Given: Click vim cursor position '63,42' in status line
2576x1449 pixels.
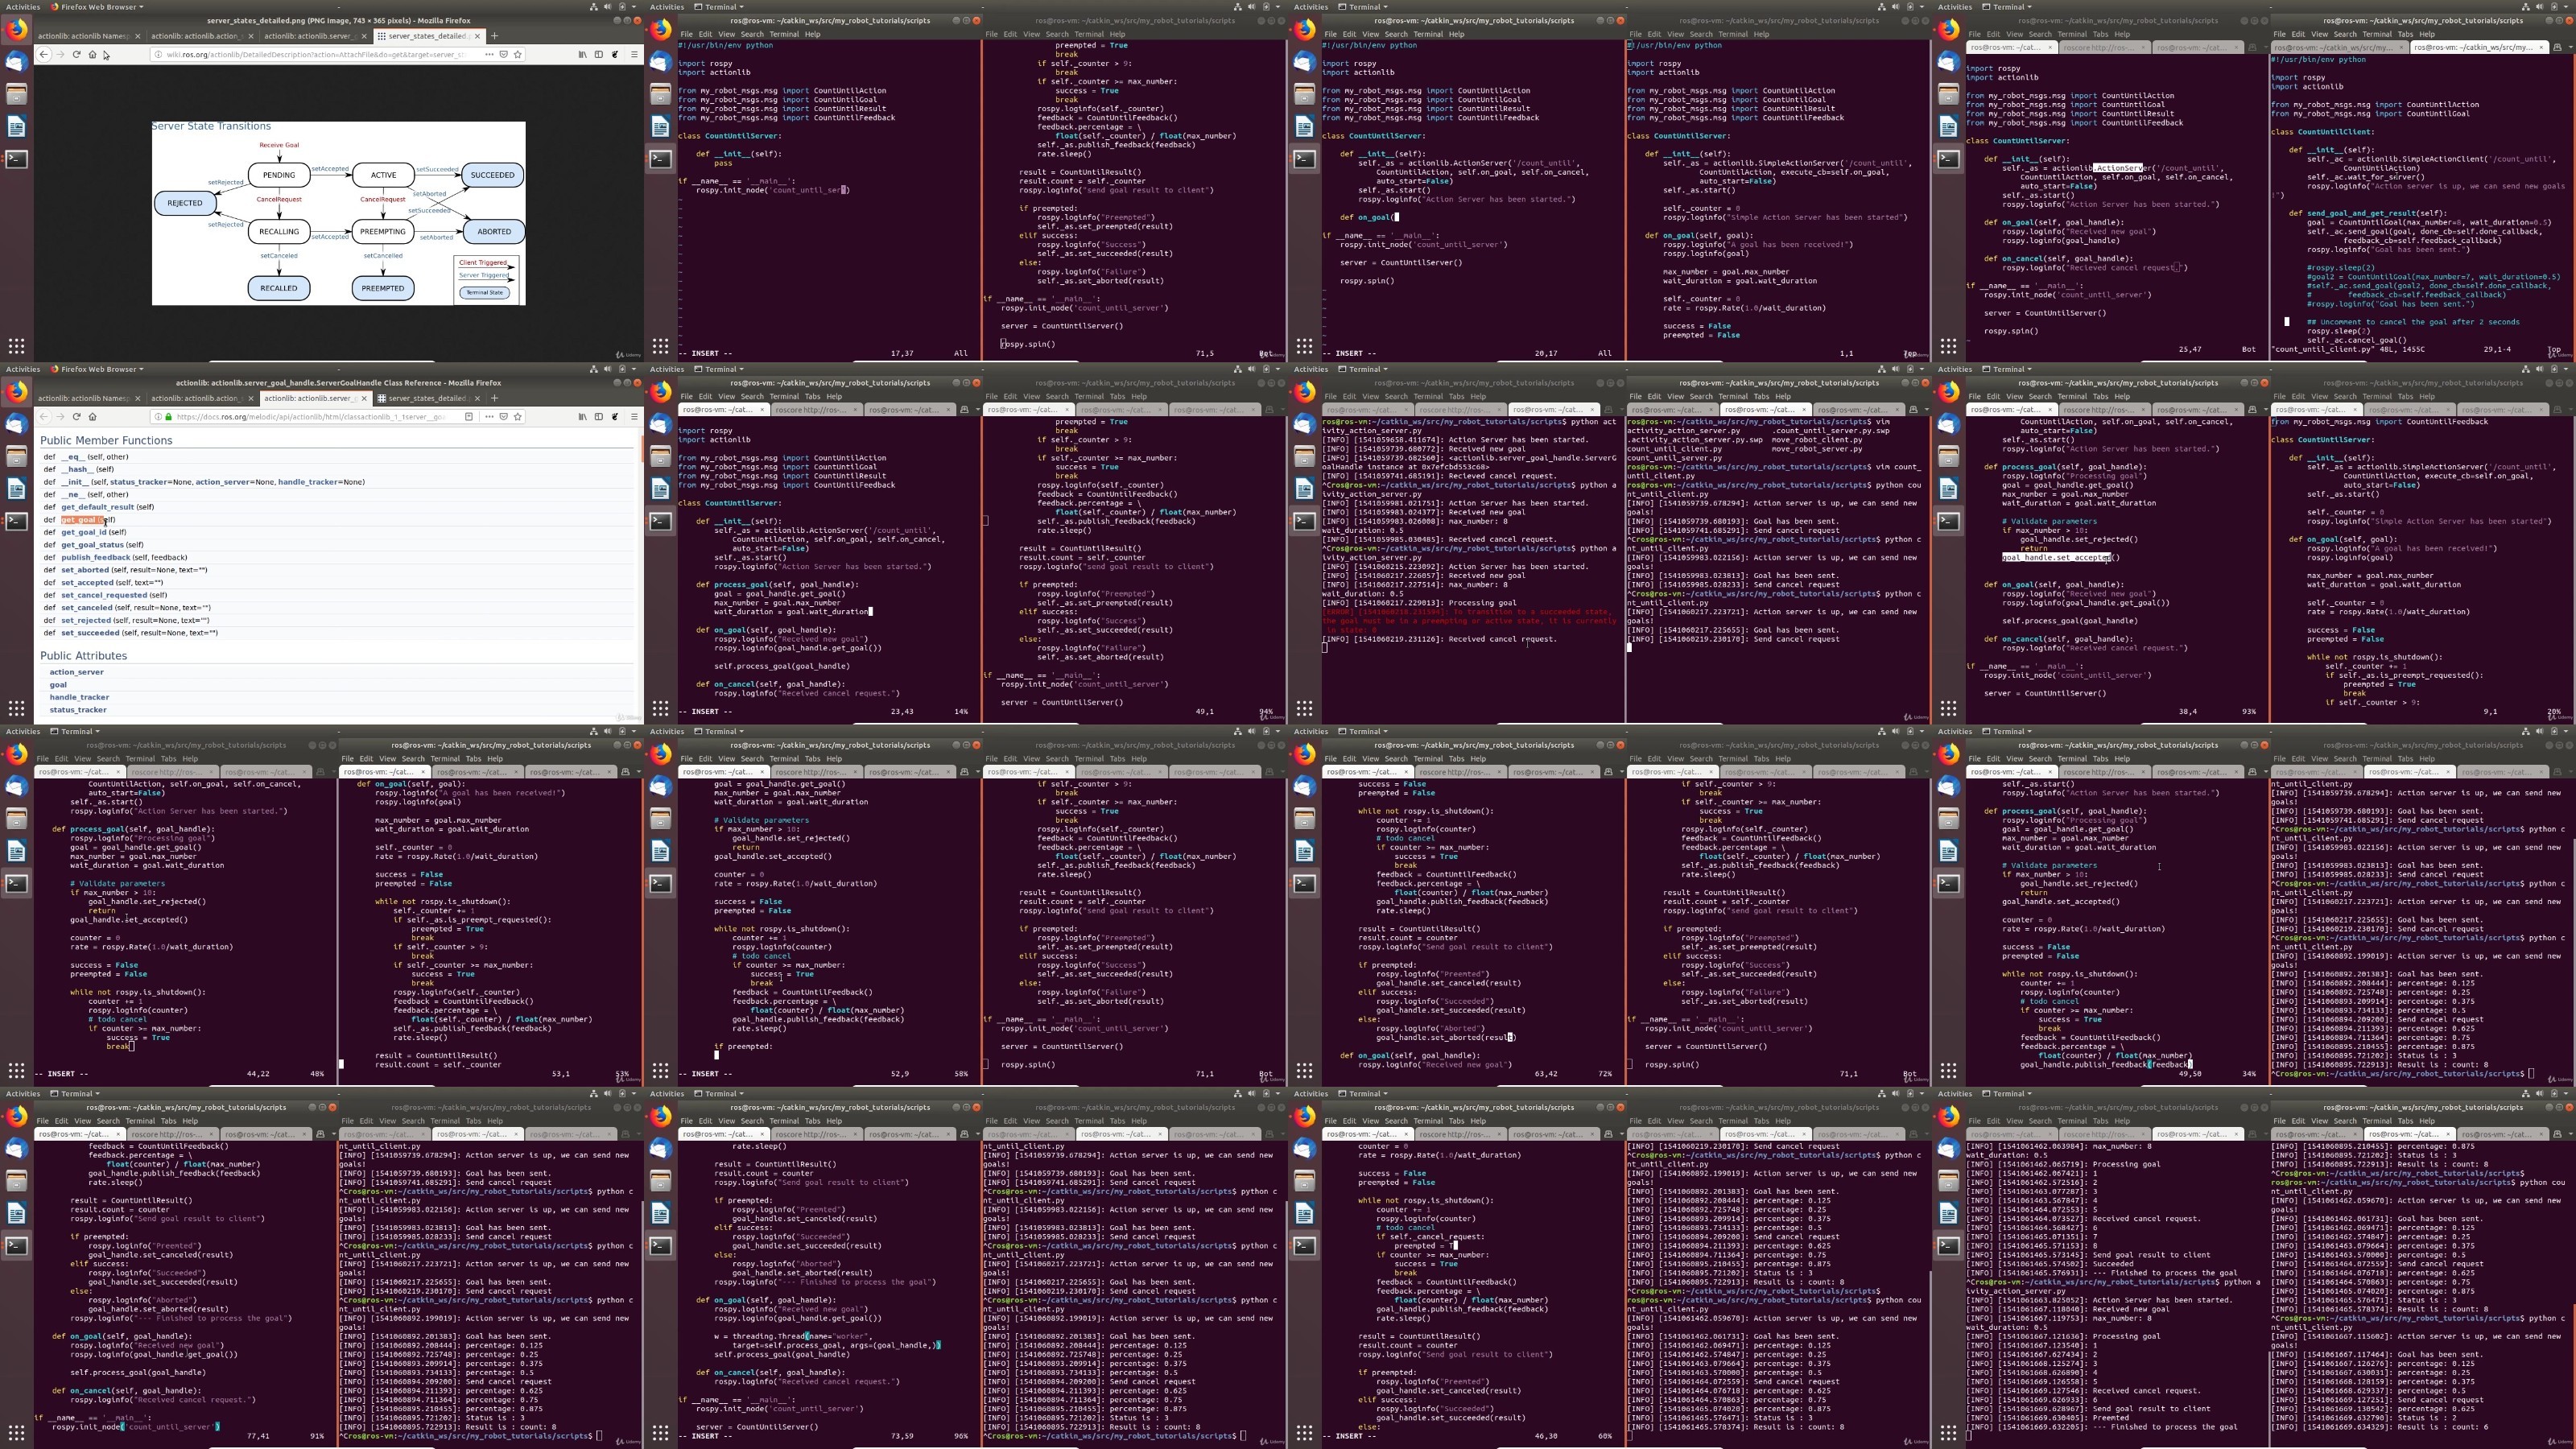Looking at the screenshot, I should point(1545,1074).
